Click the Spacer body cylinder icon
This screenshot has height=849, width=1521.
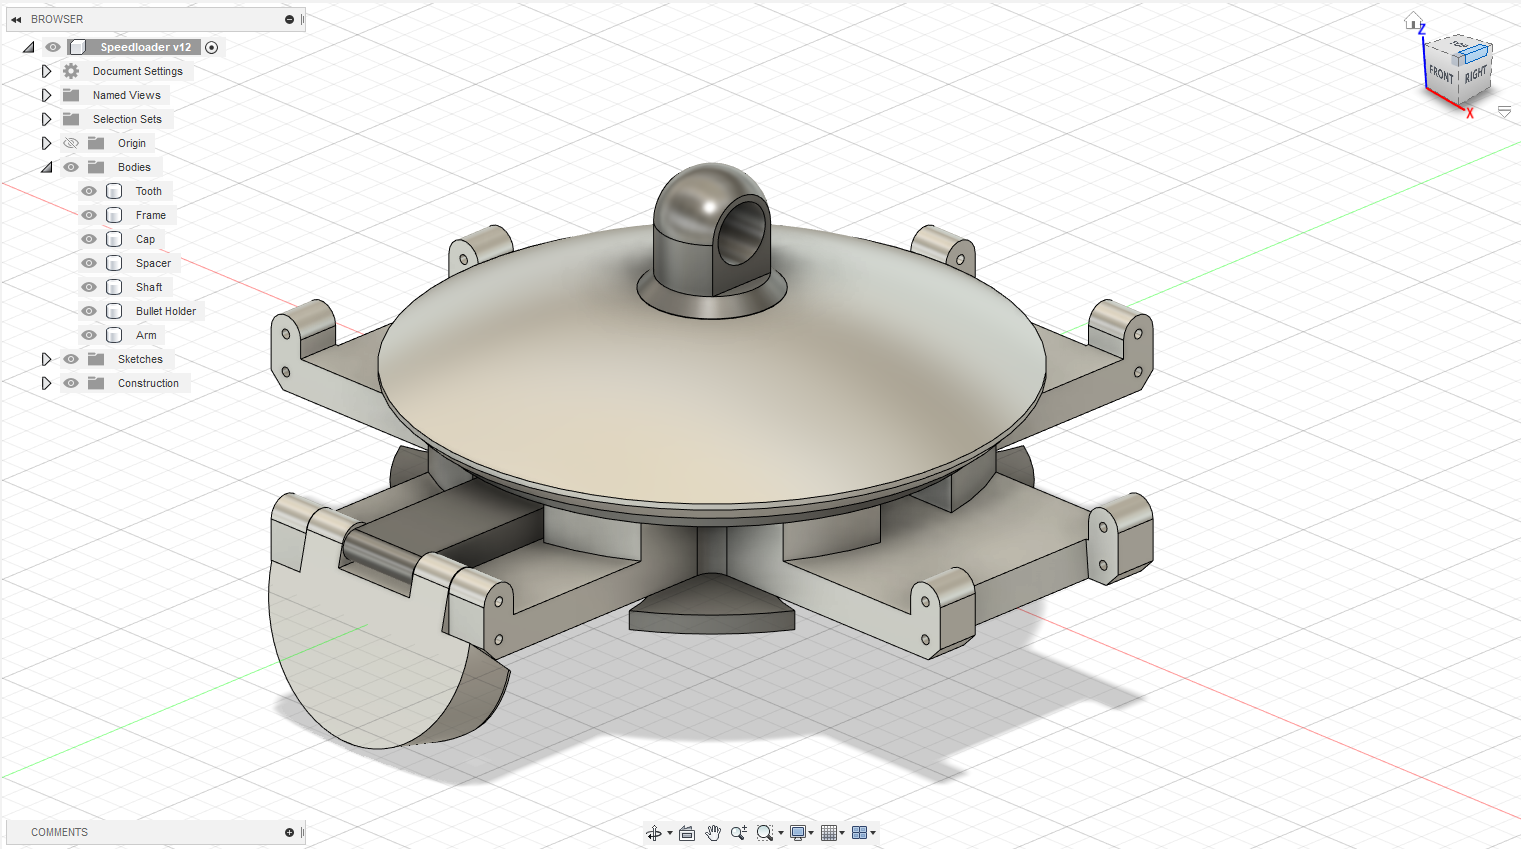[114, 263]
